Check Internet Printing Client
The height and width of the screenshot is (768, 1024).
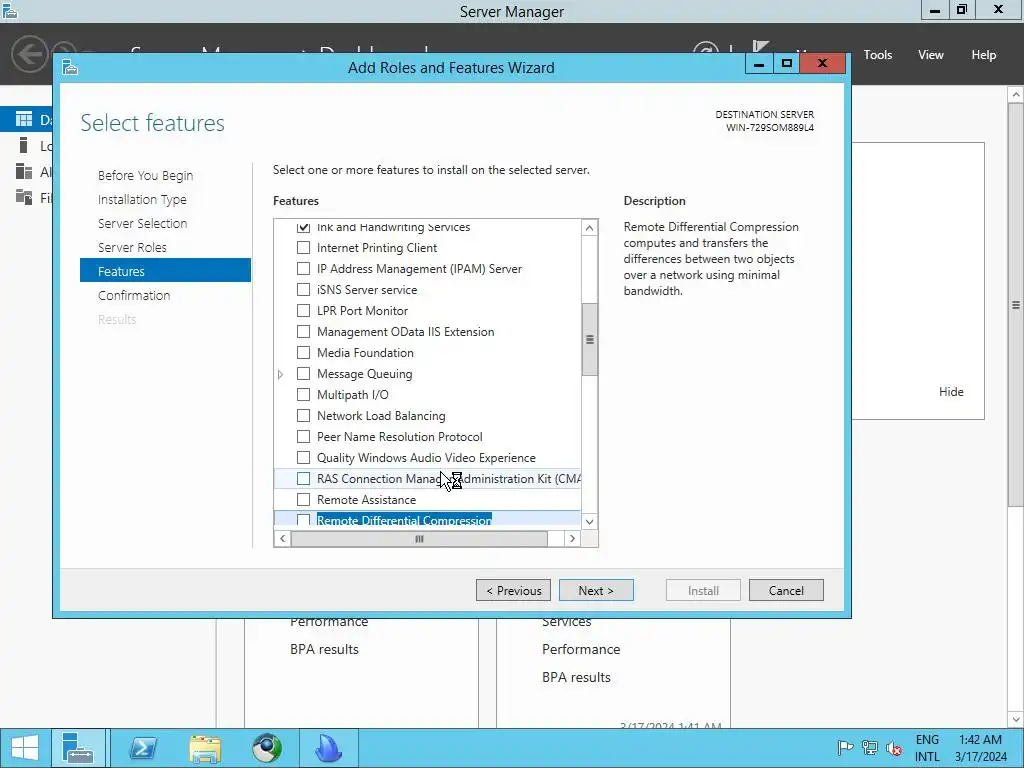303,248
